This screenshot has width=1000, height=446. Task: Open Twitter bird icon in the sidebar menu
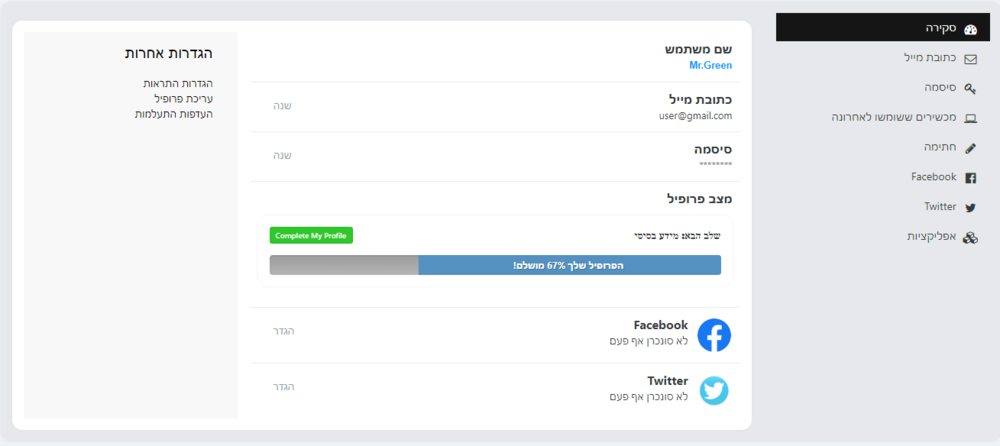[969, 208]
